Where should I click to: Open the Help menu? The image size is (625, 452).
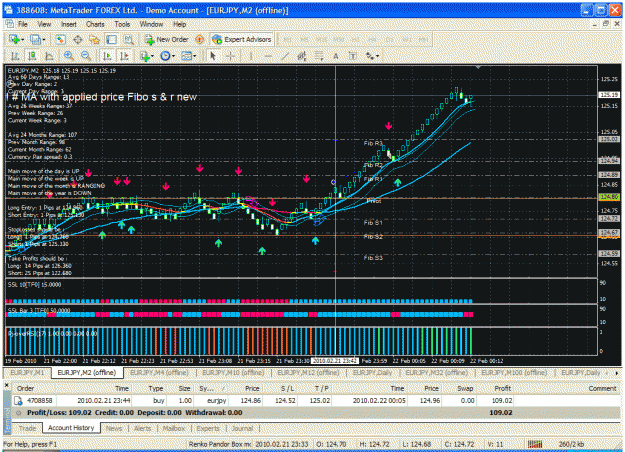pos(179,24)
